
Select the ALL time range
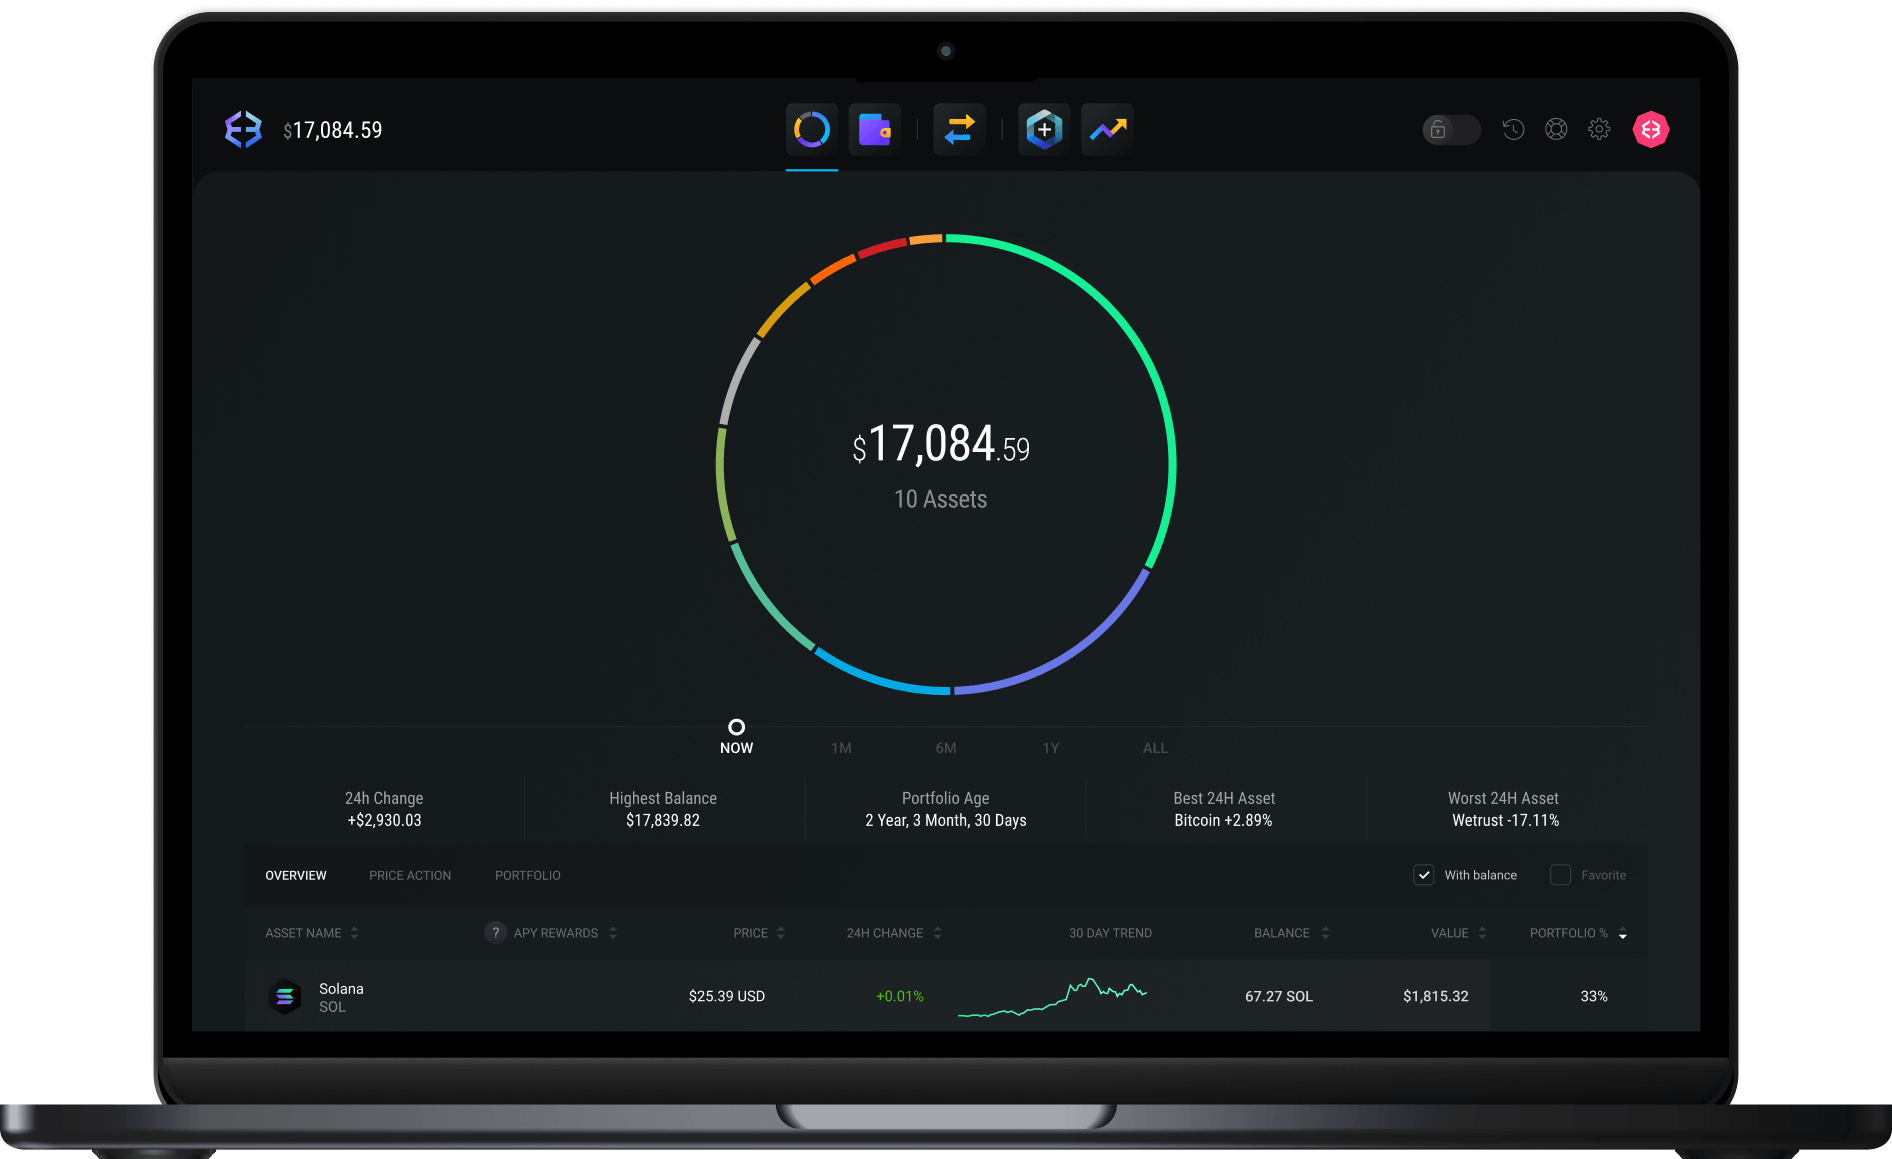coord(1155,748)
